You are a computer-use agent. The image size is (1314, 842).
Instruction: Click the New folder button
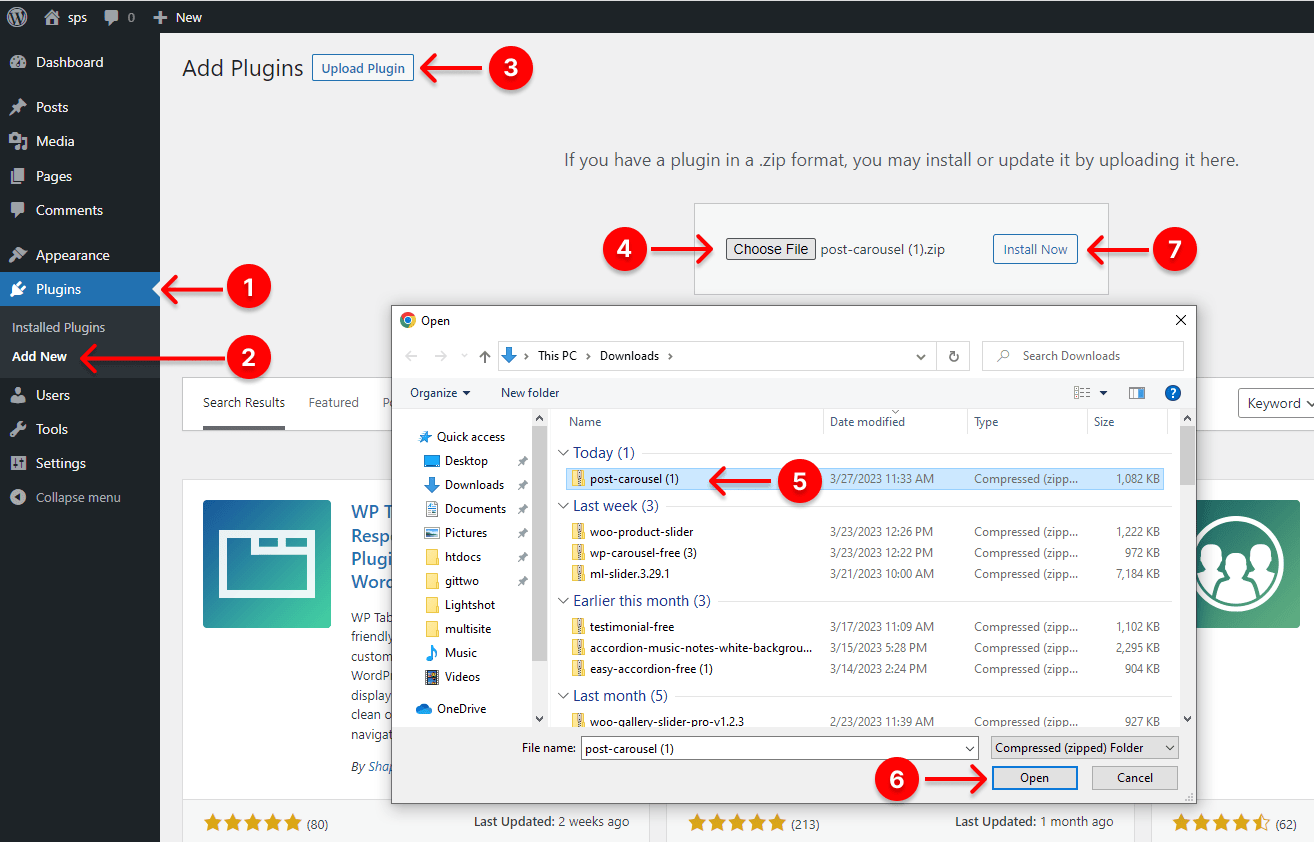click(x=530, y=393)
